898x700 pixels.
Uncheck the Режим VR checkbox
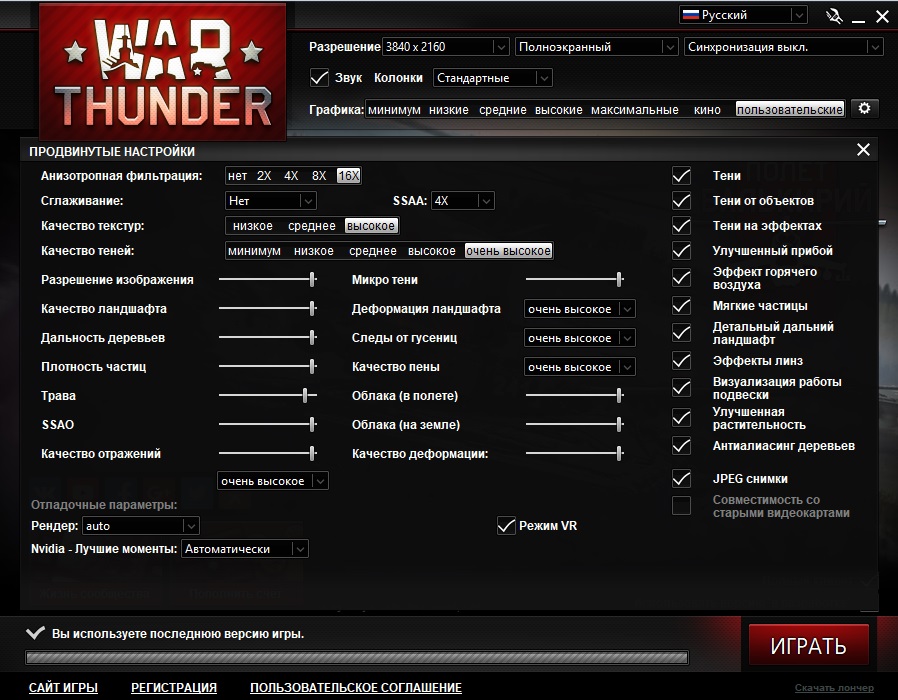pos(506,525)
